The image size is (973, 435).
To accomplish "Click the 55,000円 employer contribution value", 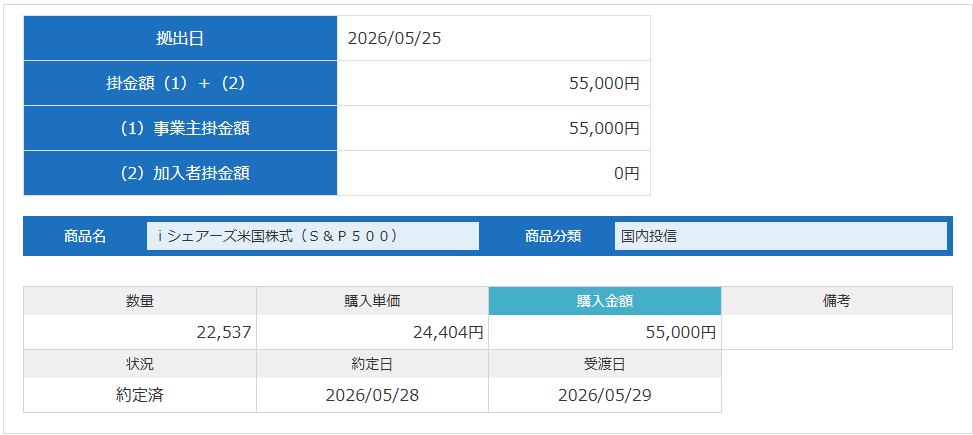I will [x=604, y=128].
